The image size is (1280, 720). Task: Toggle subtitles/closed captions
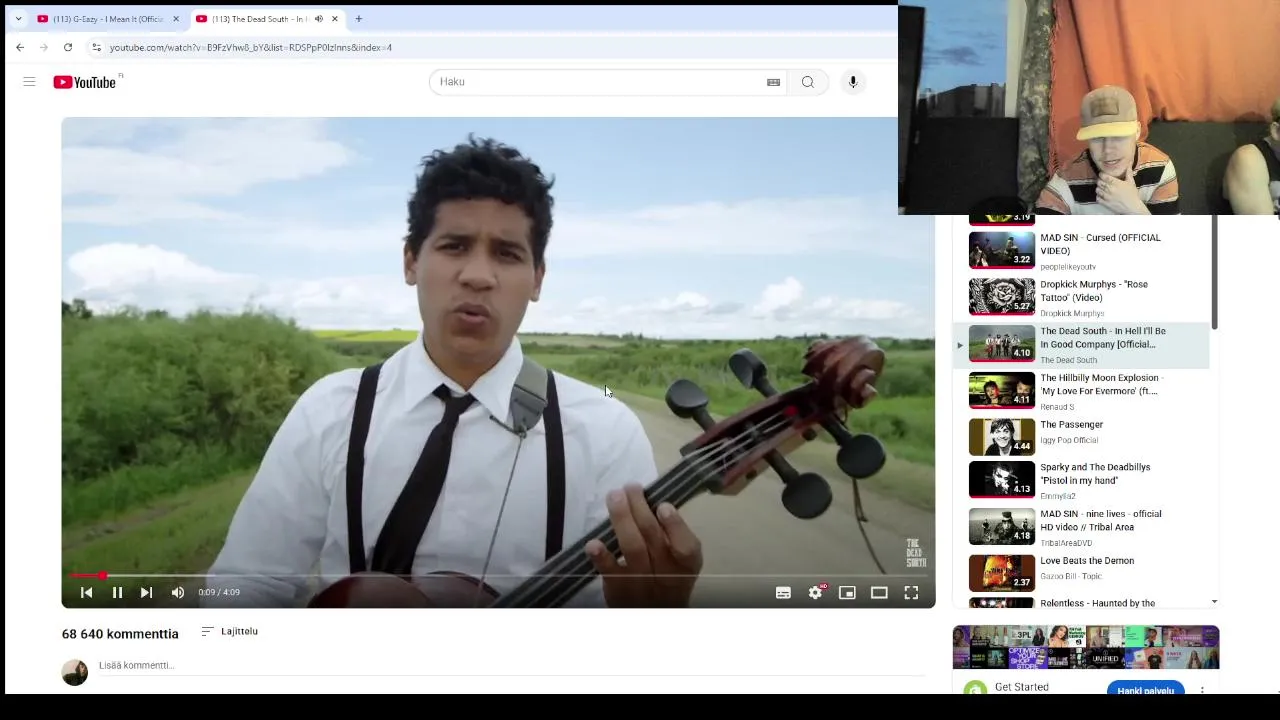tap(783, 592)
